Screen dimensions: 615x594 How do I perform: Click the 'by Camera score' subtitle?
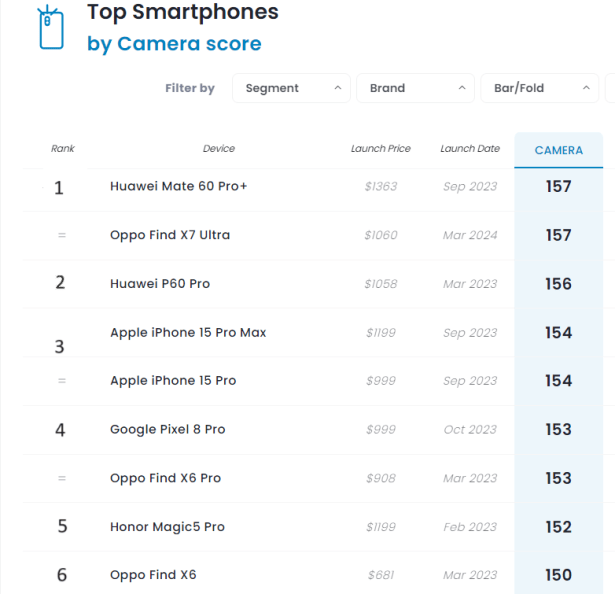175,44
